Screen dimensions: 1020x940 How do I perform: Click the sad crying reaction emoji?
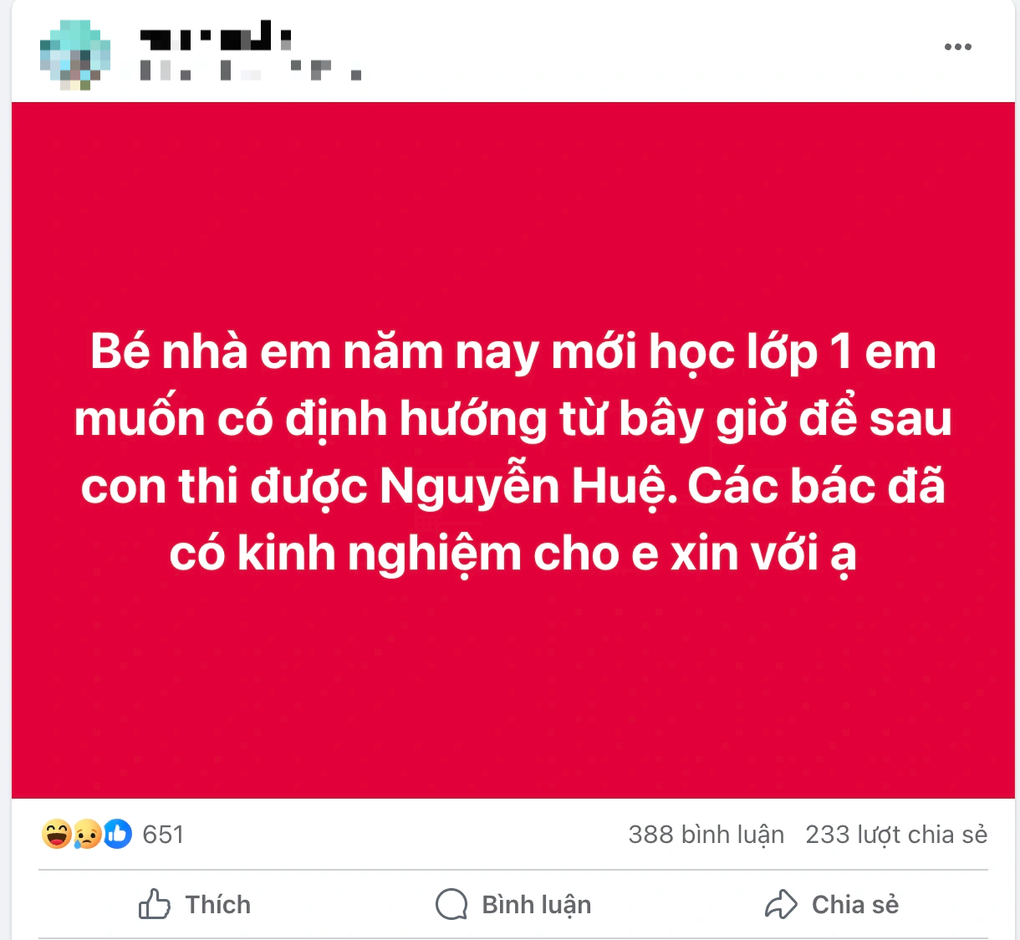pos(87,834)
